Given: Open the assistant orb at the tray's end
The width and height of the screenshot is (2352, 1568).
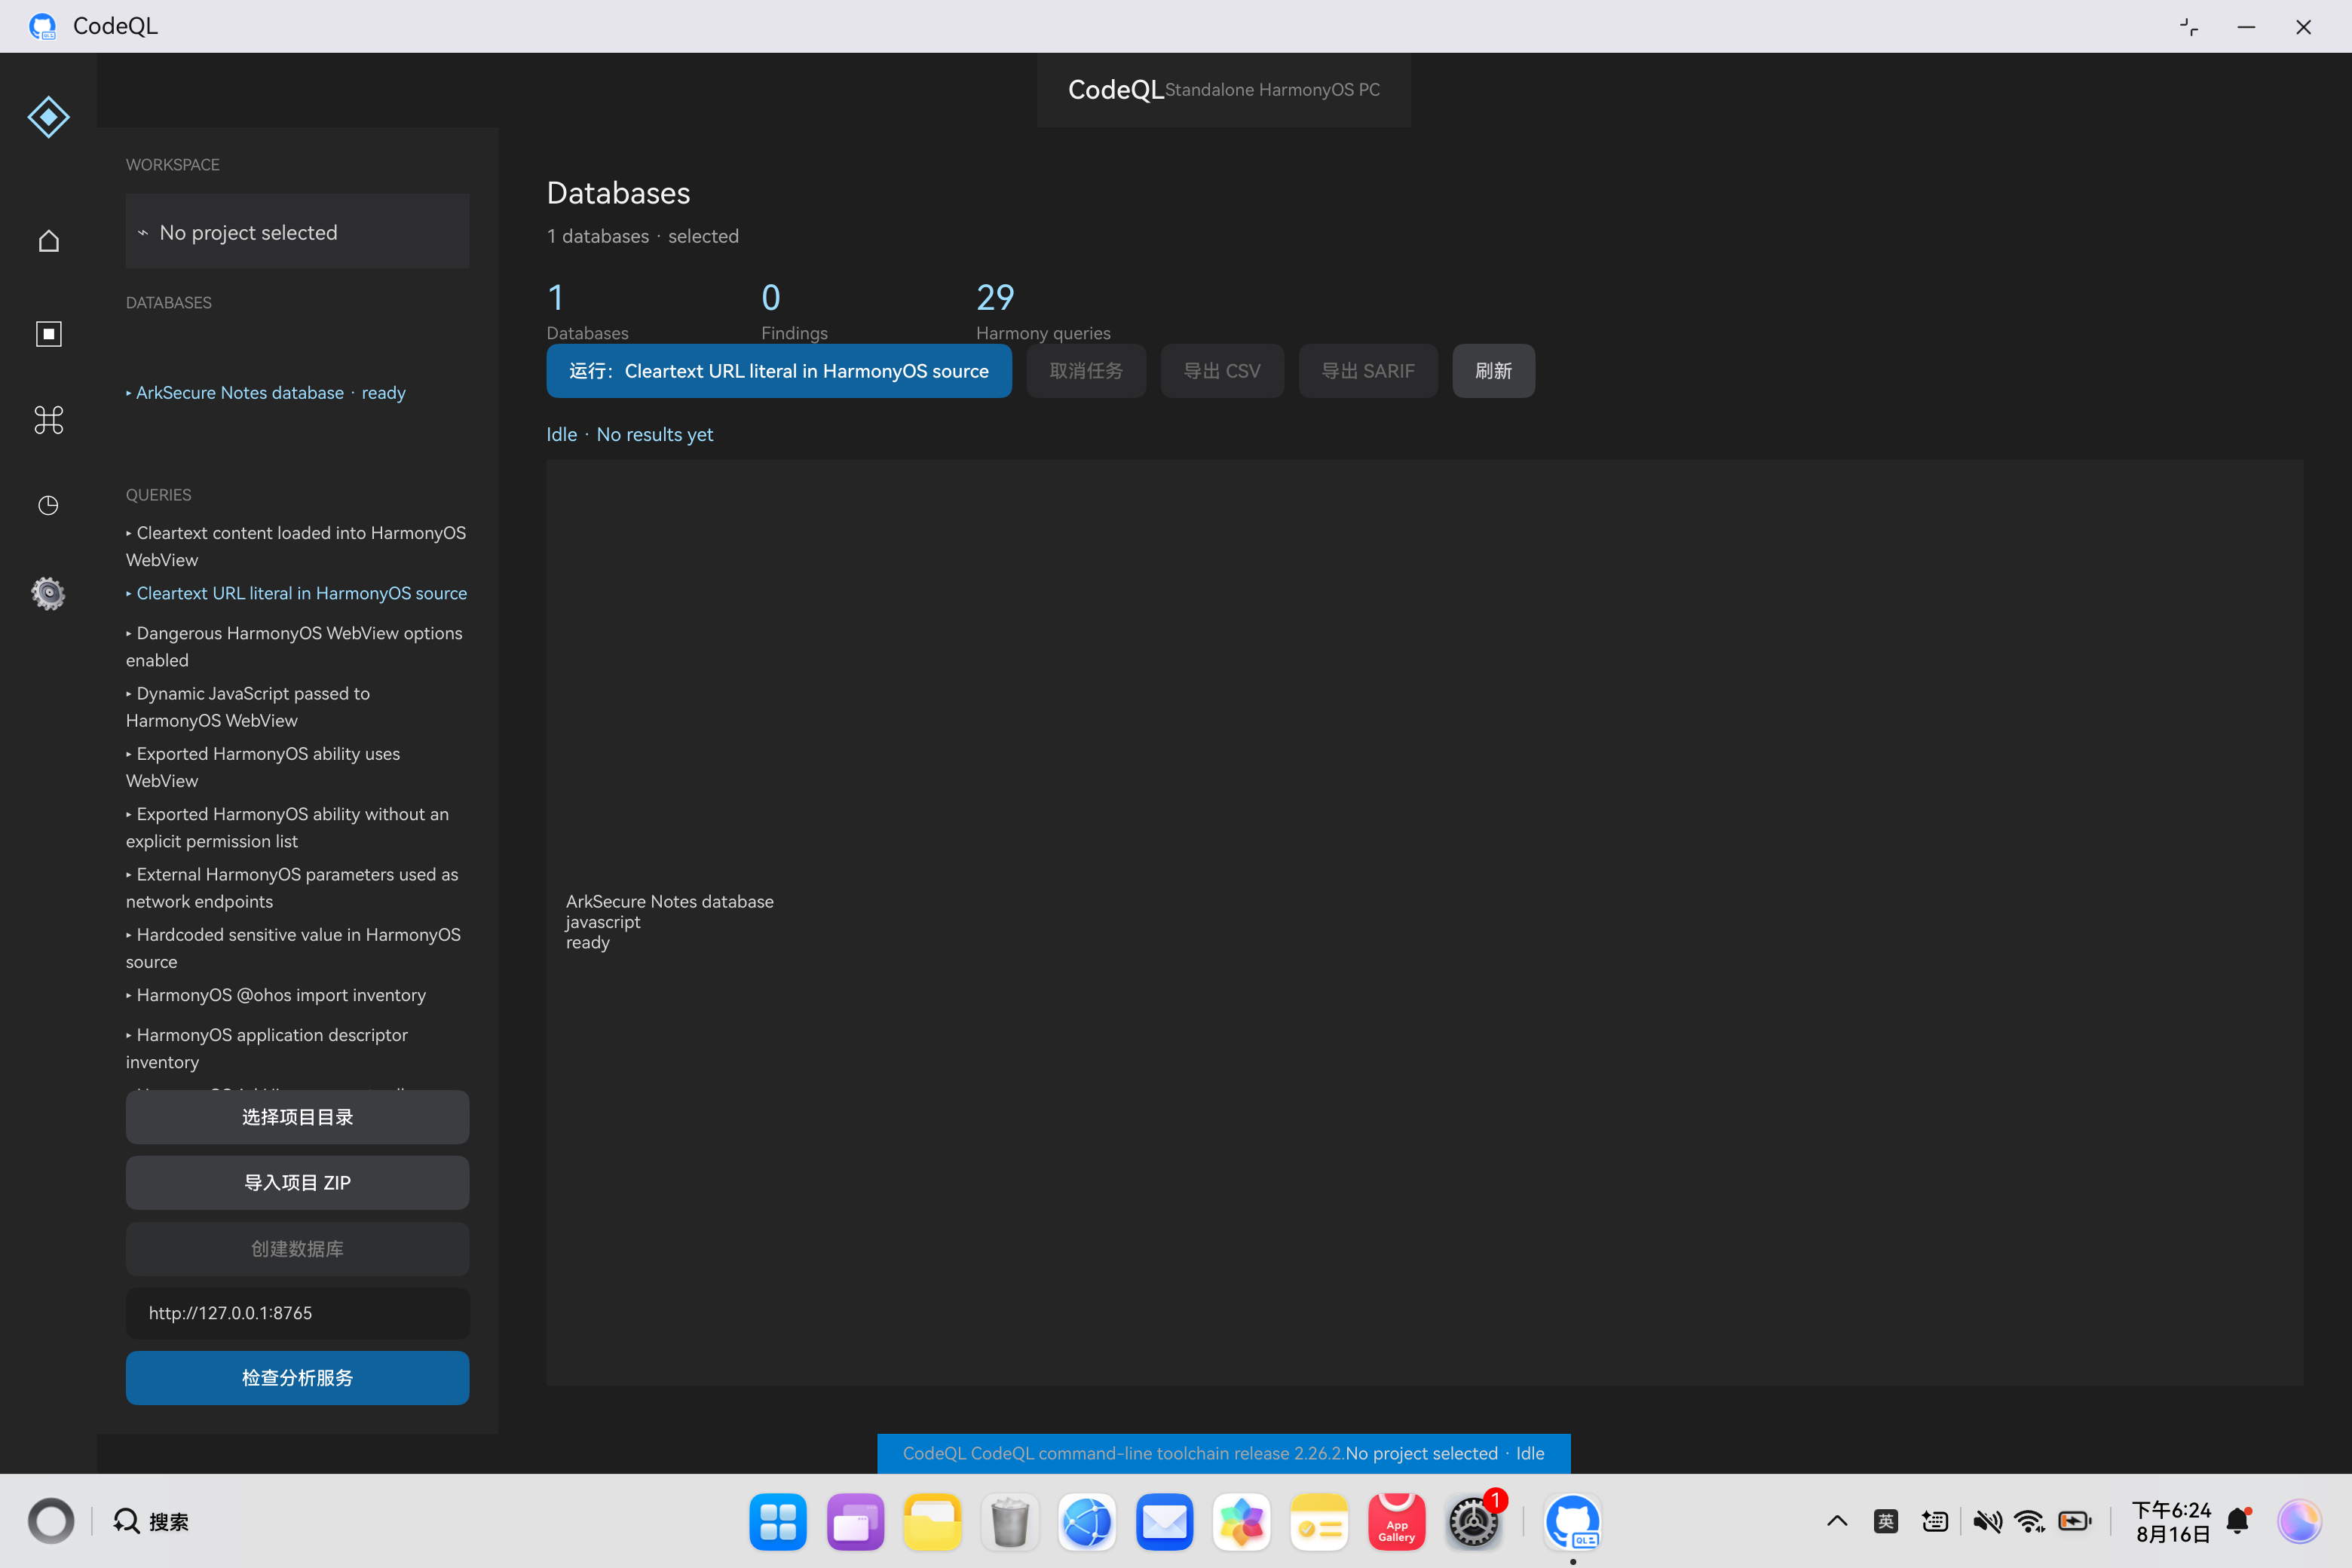Looking at the screenshot, I should [2299, 1522].
